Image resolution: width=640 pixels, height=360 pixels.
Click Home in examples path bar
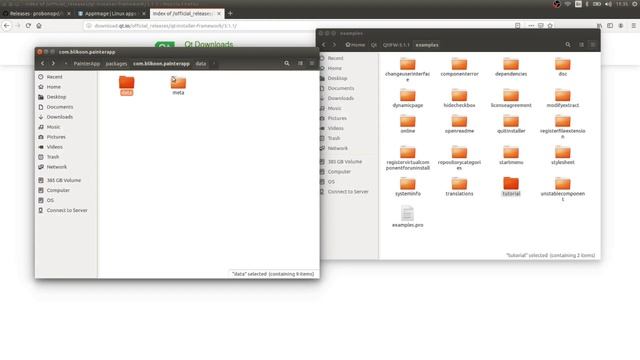(355, 45)
